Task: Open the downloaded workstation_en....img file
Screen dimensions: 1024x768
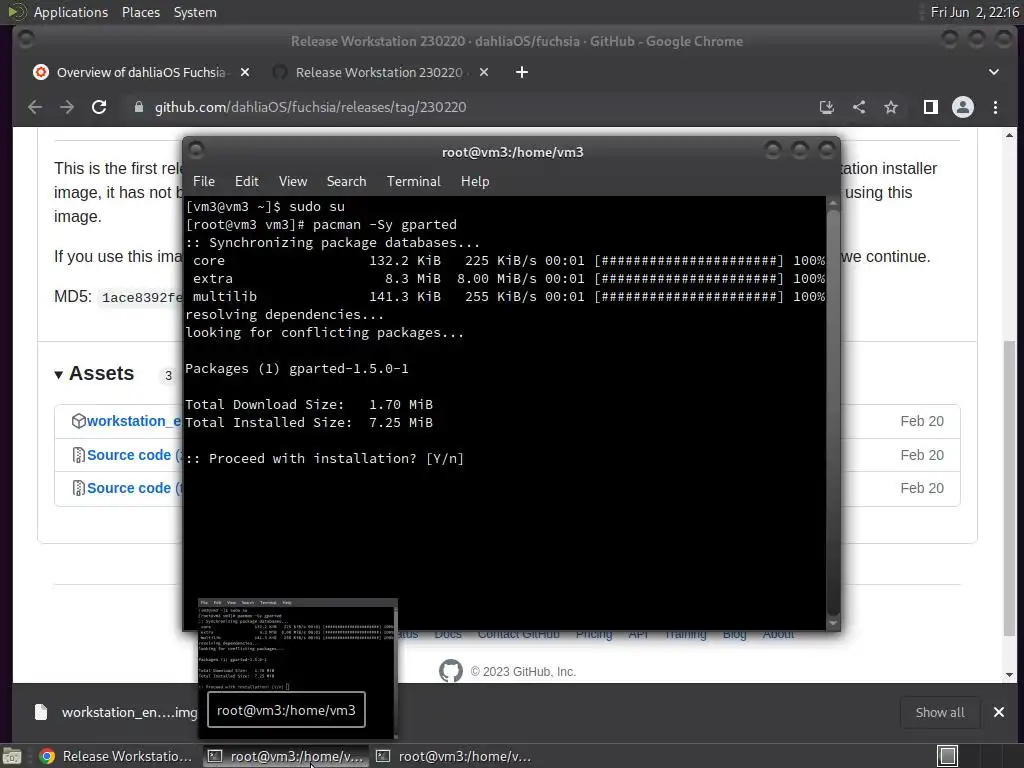Action: tap(129, 712)
